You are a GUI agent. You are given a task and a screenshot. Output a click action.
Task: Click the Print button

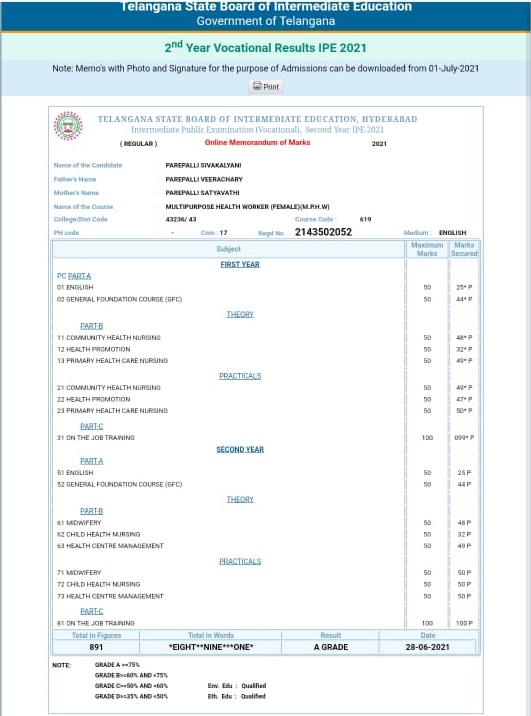pyautogui.click(x=266, y=86)
